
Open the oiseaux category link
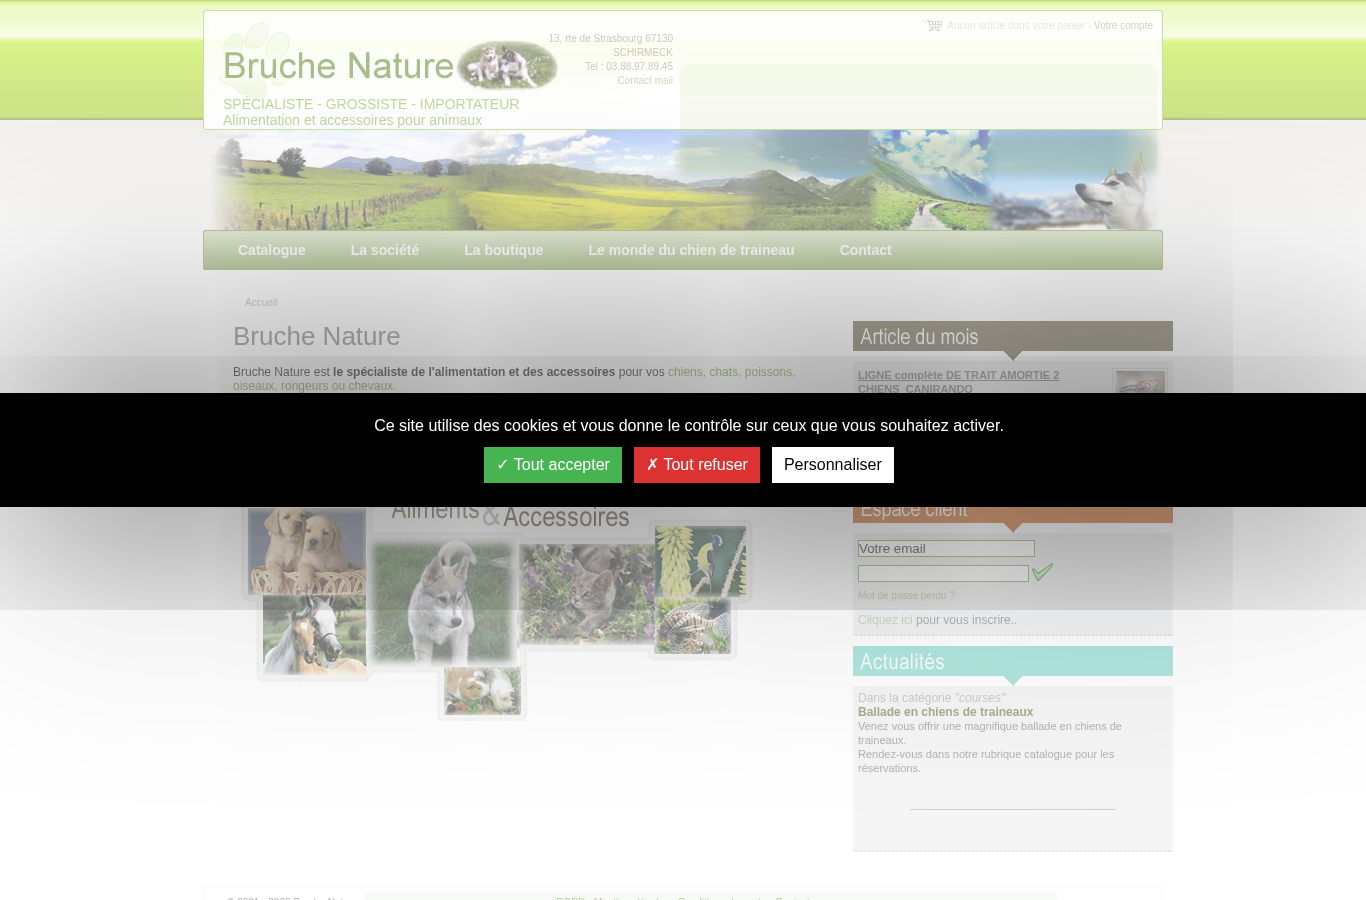(x=253, y=386)
